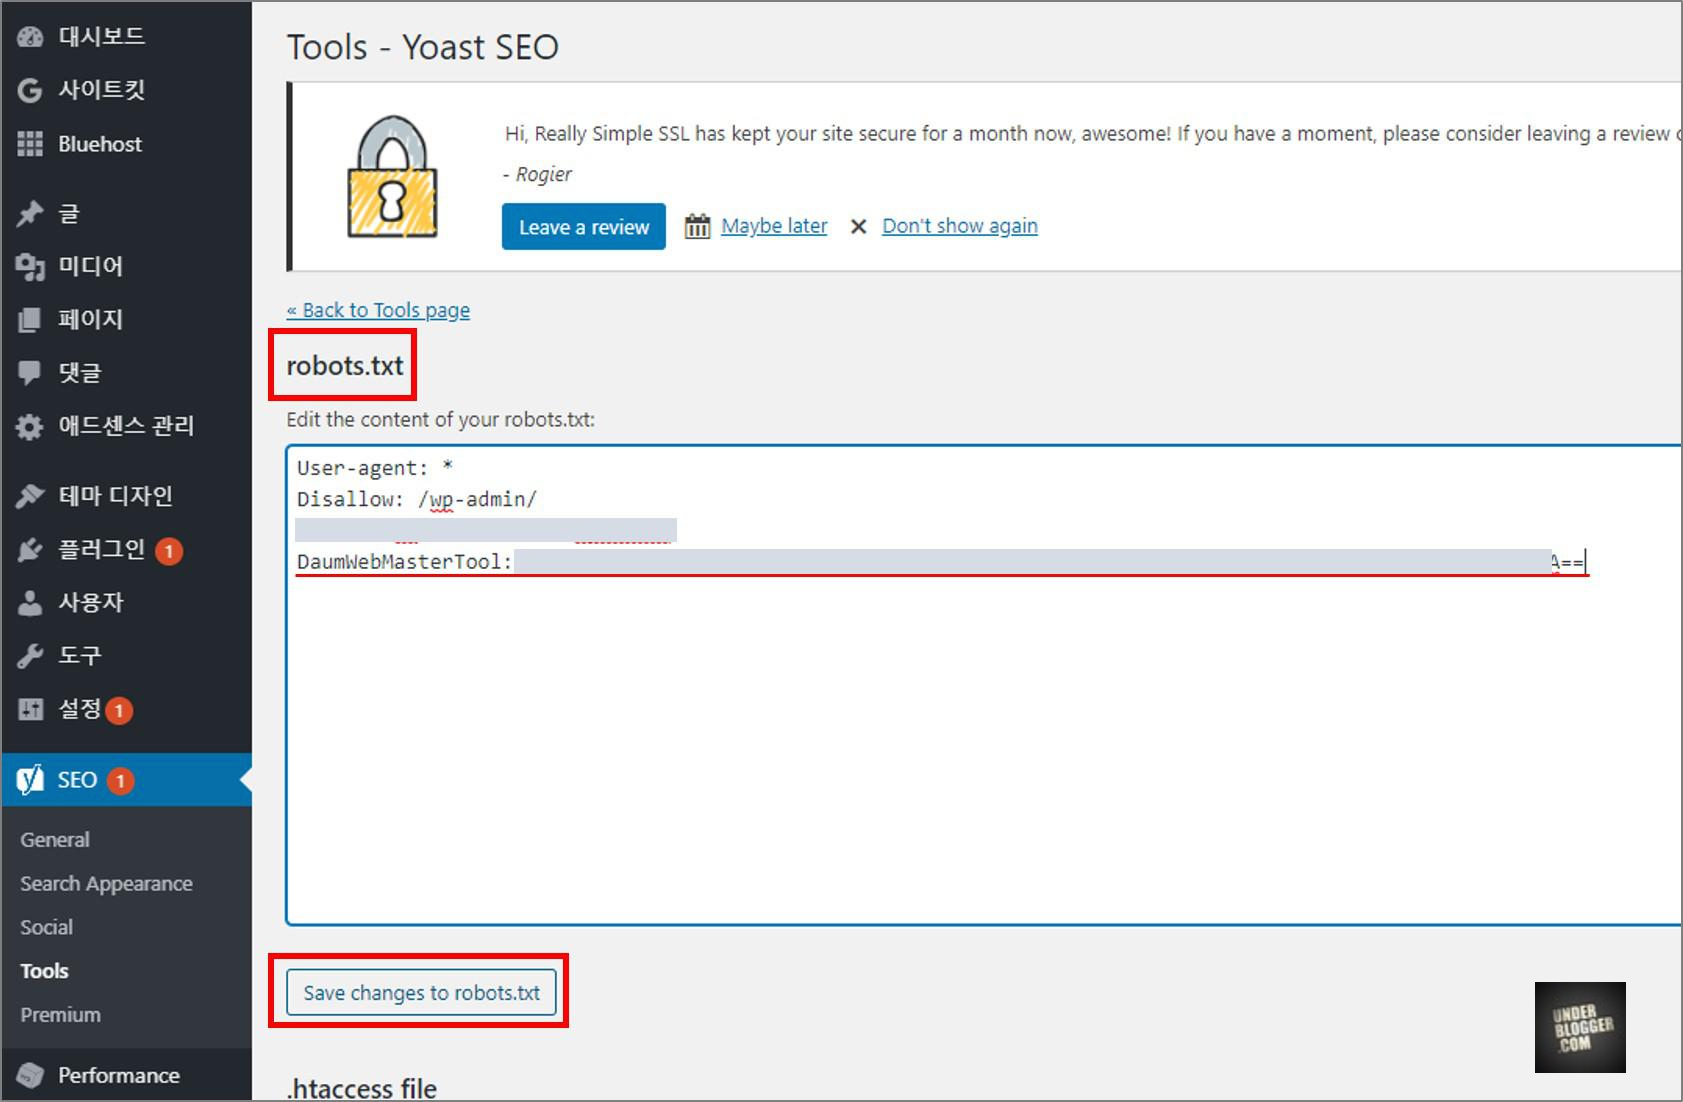
Task: Click the Yoast SEO logo icon
Action: pyautogui.click(x=30, y=780)
